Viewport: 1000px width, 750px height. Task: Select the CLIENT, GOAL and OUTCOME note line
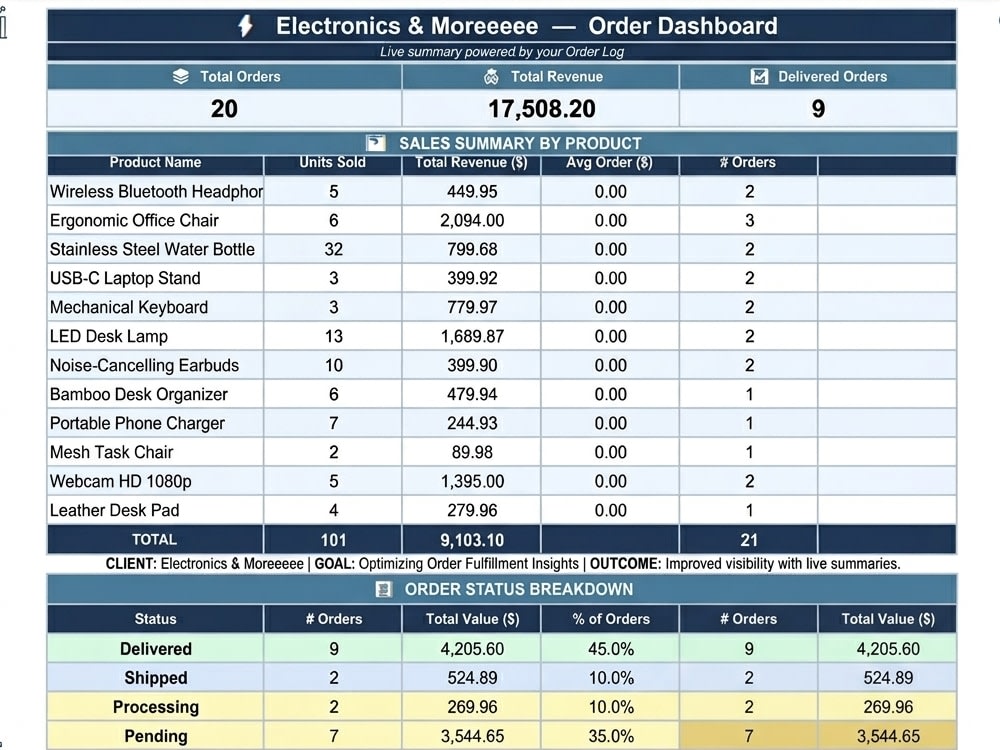(503, 564)
